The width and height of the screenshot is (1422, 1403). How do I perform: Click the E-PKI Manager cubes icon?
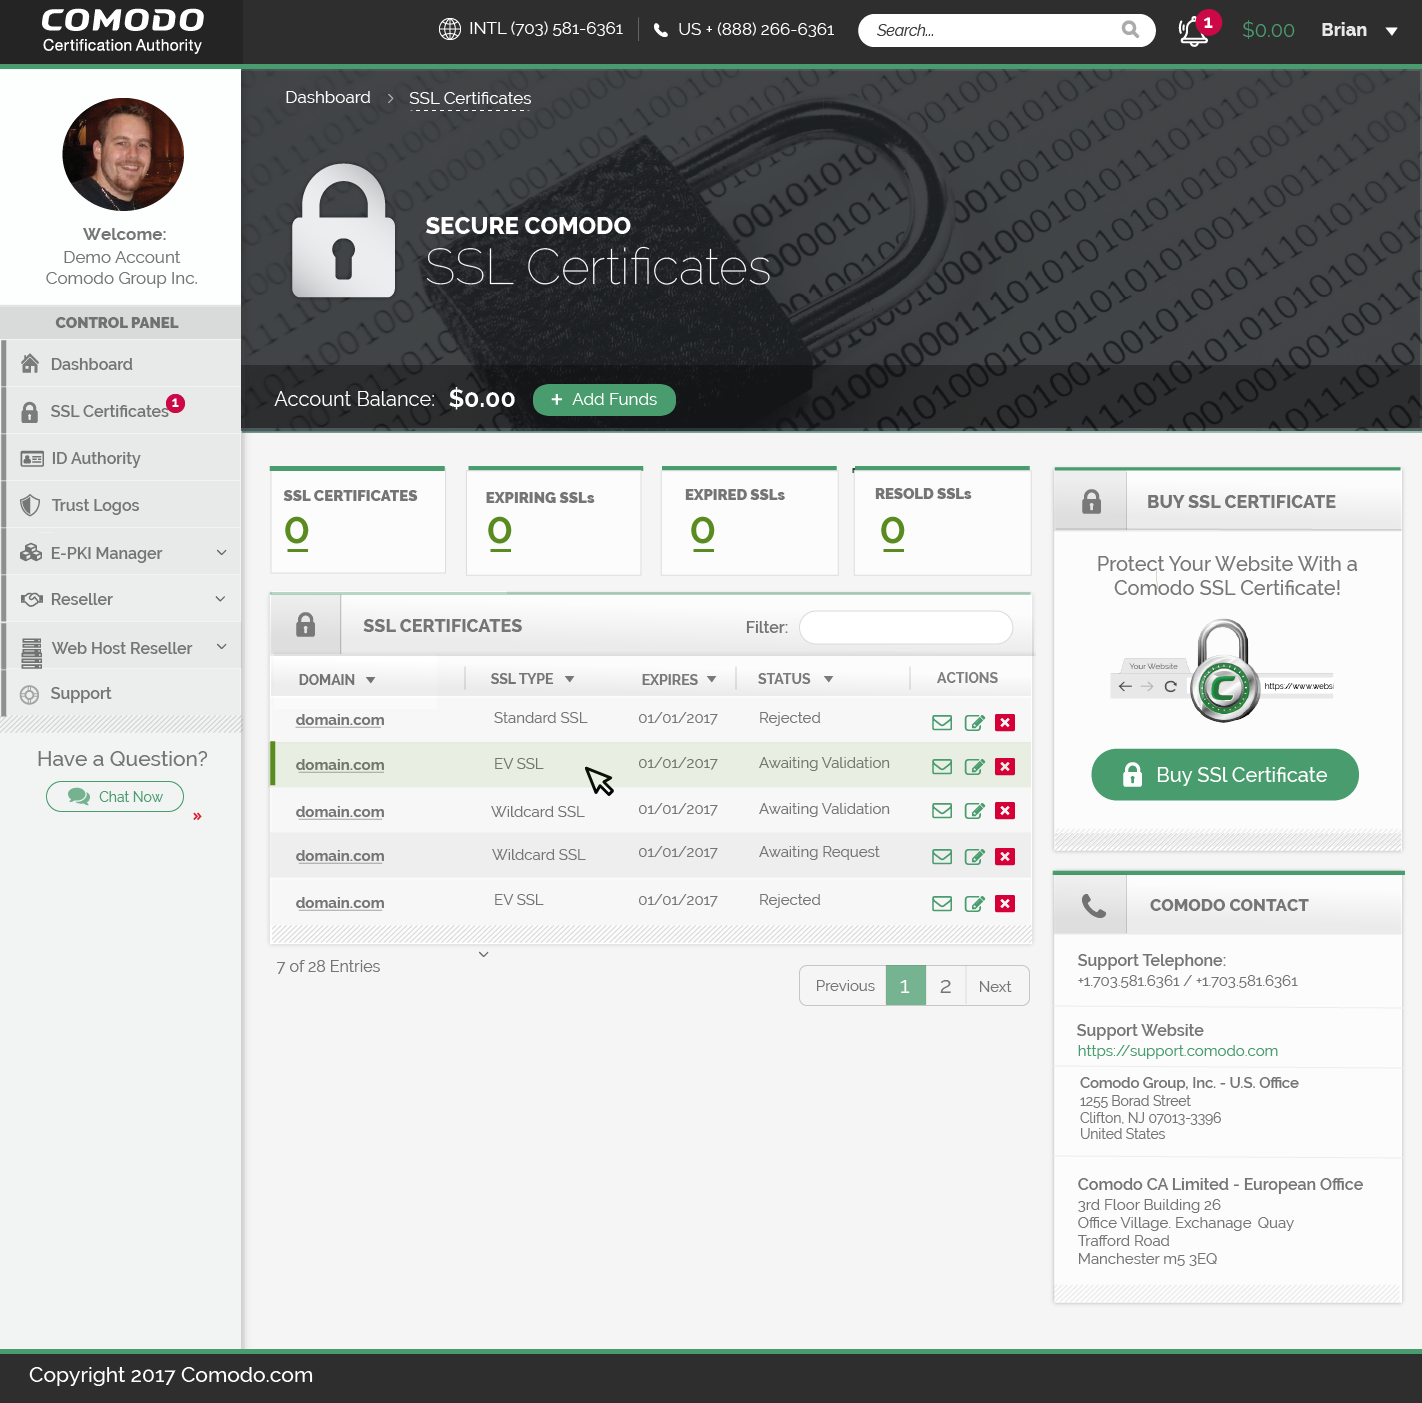pyautogui.click(x=31, y=553)
